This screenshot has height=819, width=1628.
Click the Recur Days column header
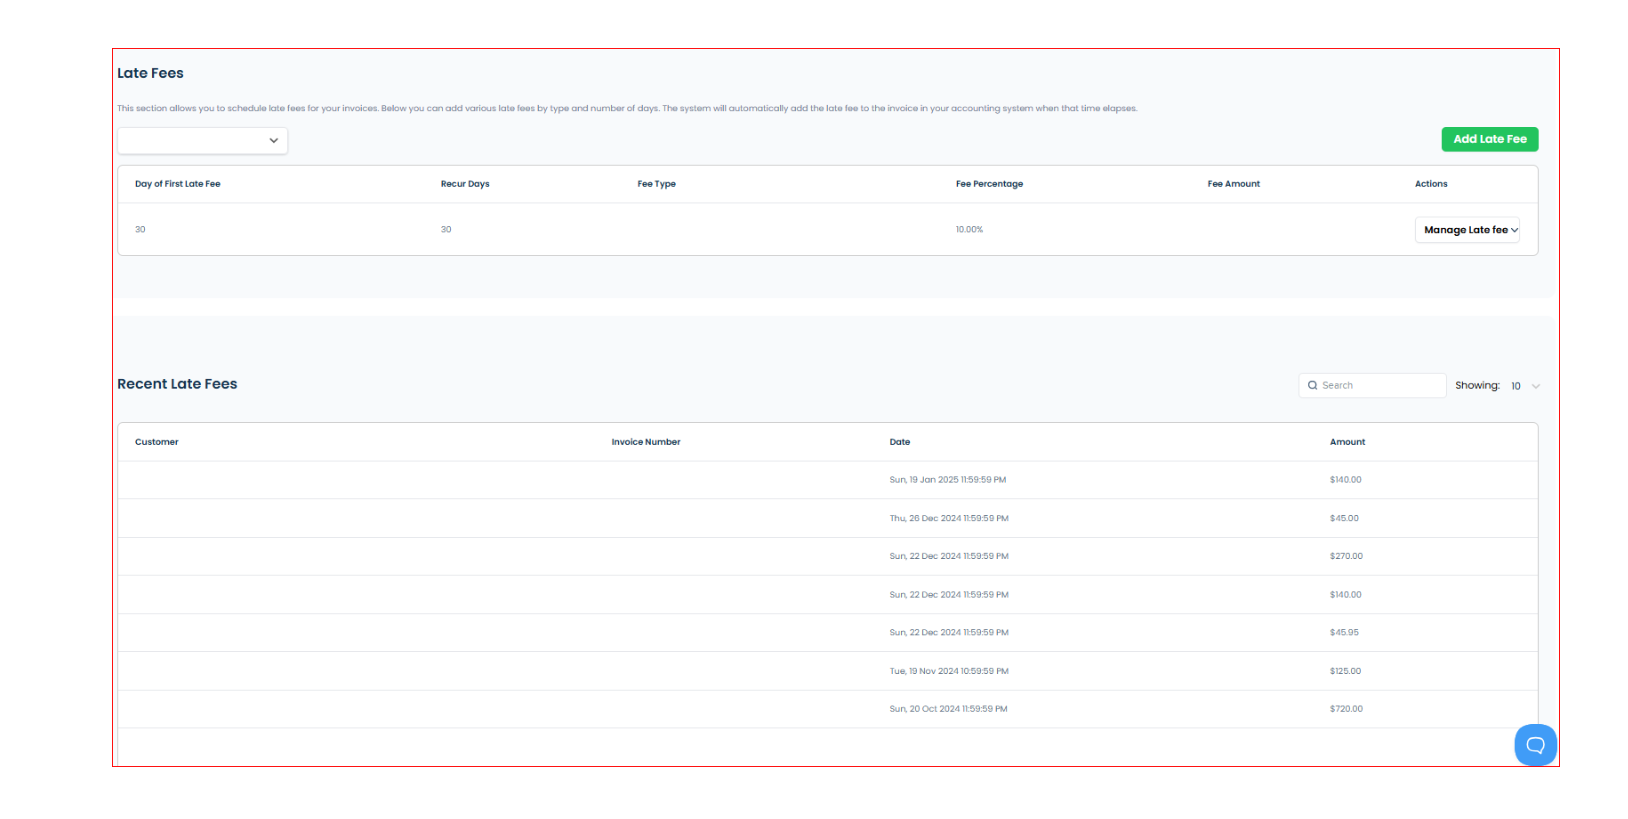465,184
